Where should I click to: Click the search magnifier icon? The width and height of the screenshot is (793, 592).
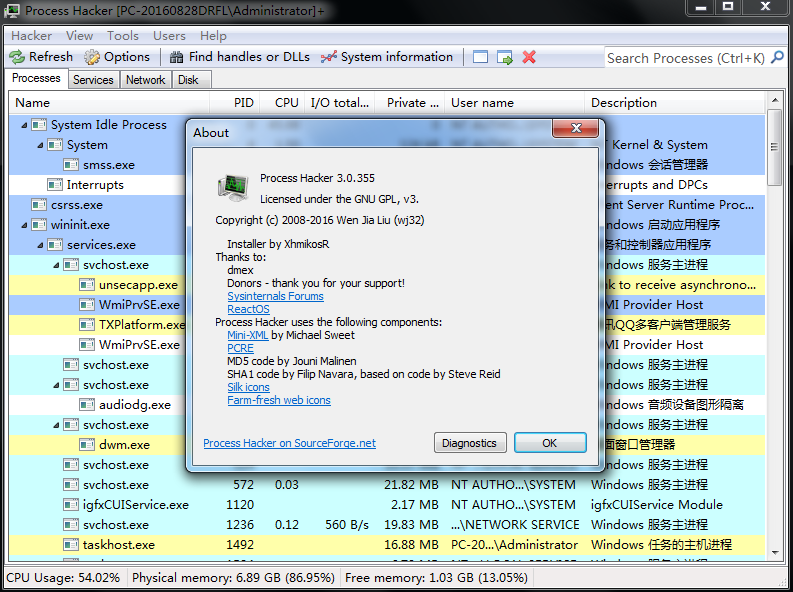tap(777, 57)
